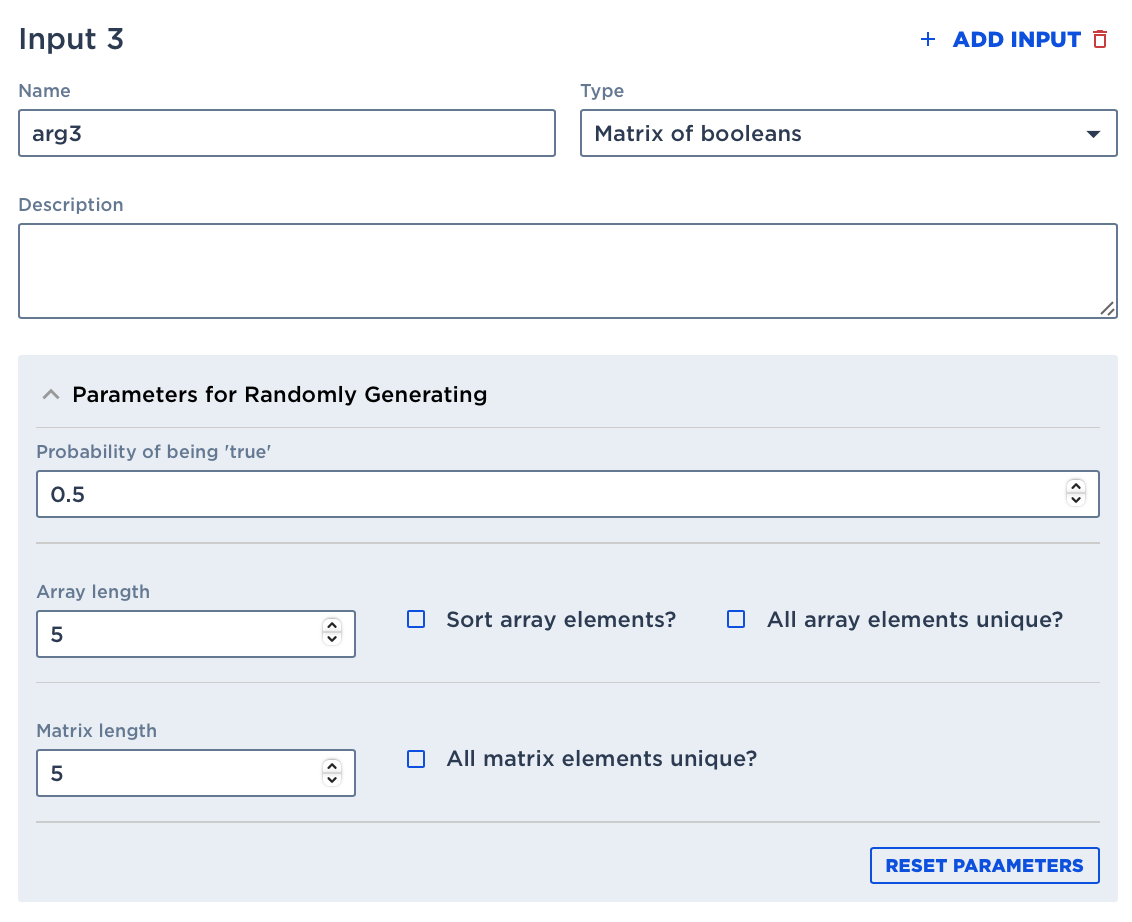Increment Array length with up arrow
Viewport: 1132px width, 922px height.
[x=332, y=627]
